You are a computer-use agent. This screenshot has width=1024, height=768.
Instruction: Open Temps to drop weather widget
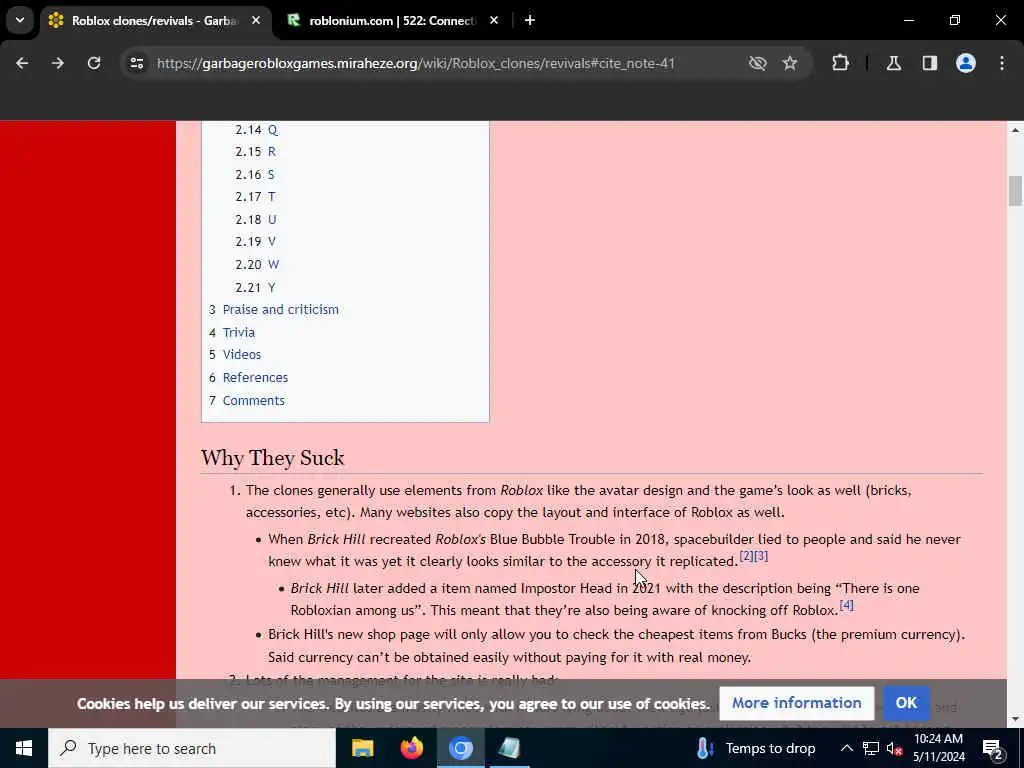pos(756,748)
